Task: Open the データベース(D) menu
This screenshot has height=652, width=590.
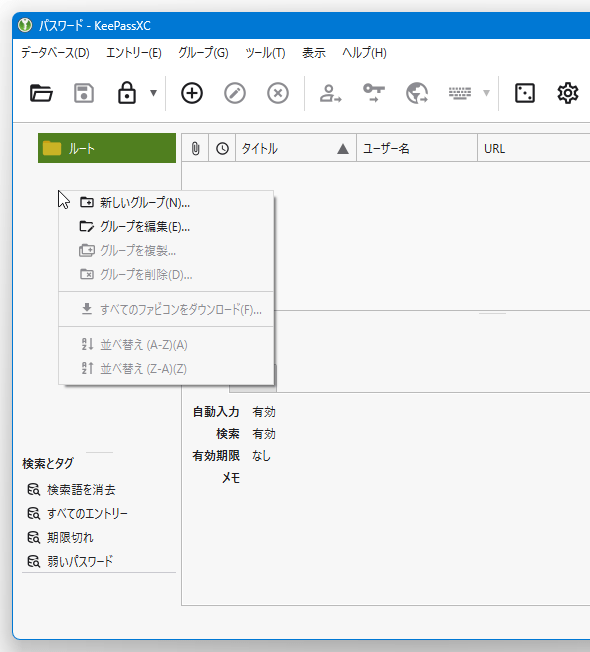Action: (x=55, y=53)
